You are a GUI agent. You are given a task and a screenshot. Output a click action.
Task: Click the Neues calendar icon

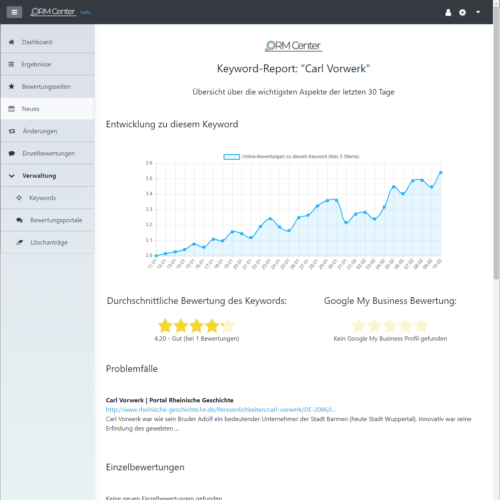tap(11, 109)
